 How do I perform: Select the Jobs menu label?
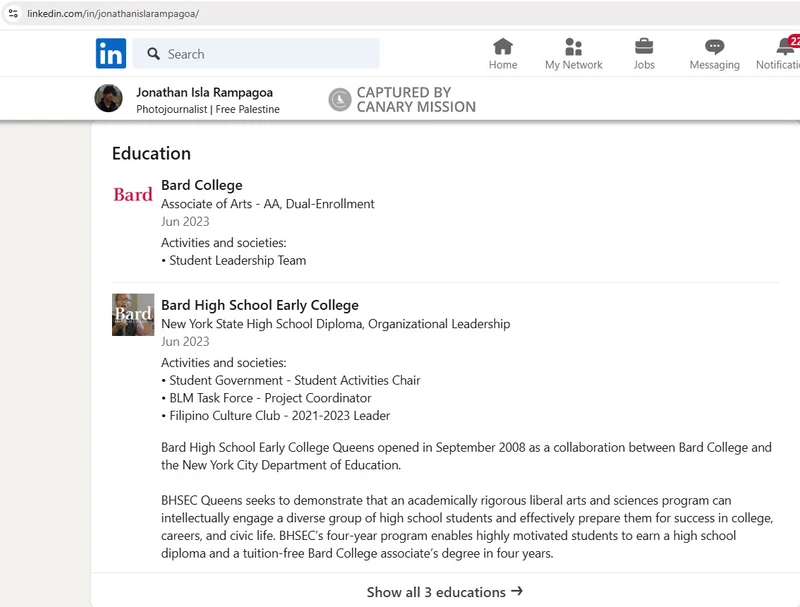coord(644,65)
